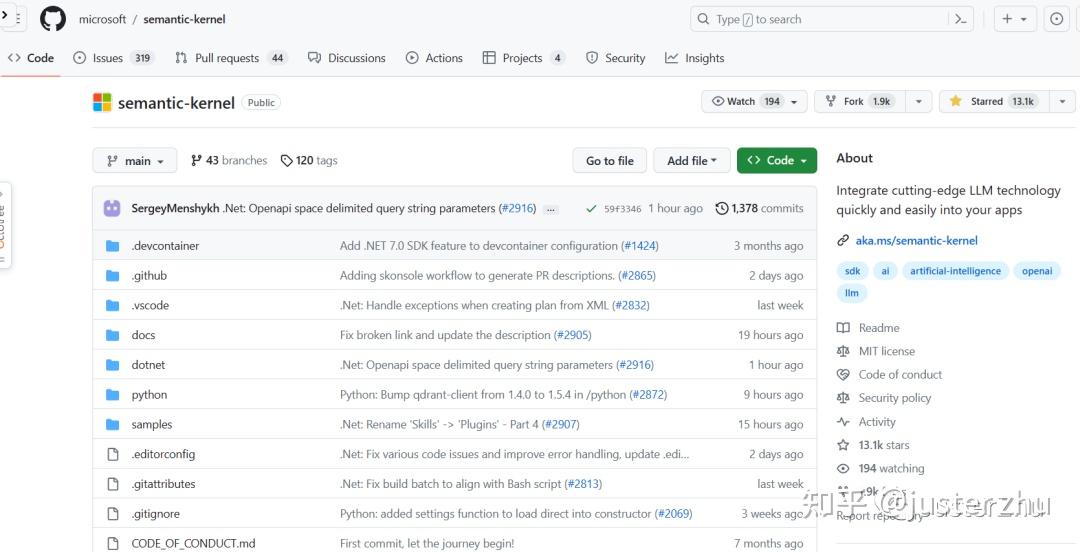
Task: Toggle the Watch subscription button
Action: (x=745, y=101)
